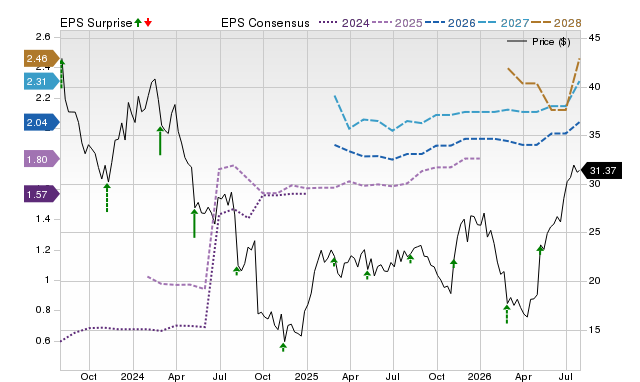Click the 2024 label on the time axis
Viewport: 640px width, 382px height.
click(x=132, y=376)
